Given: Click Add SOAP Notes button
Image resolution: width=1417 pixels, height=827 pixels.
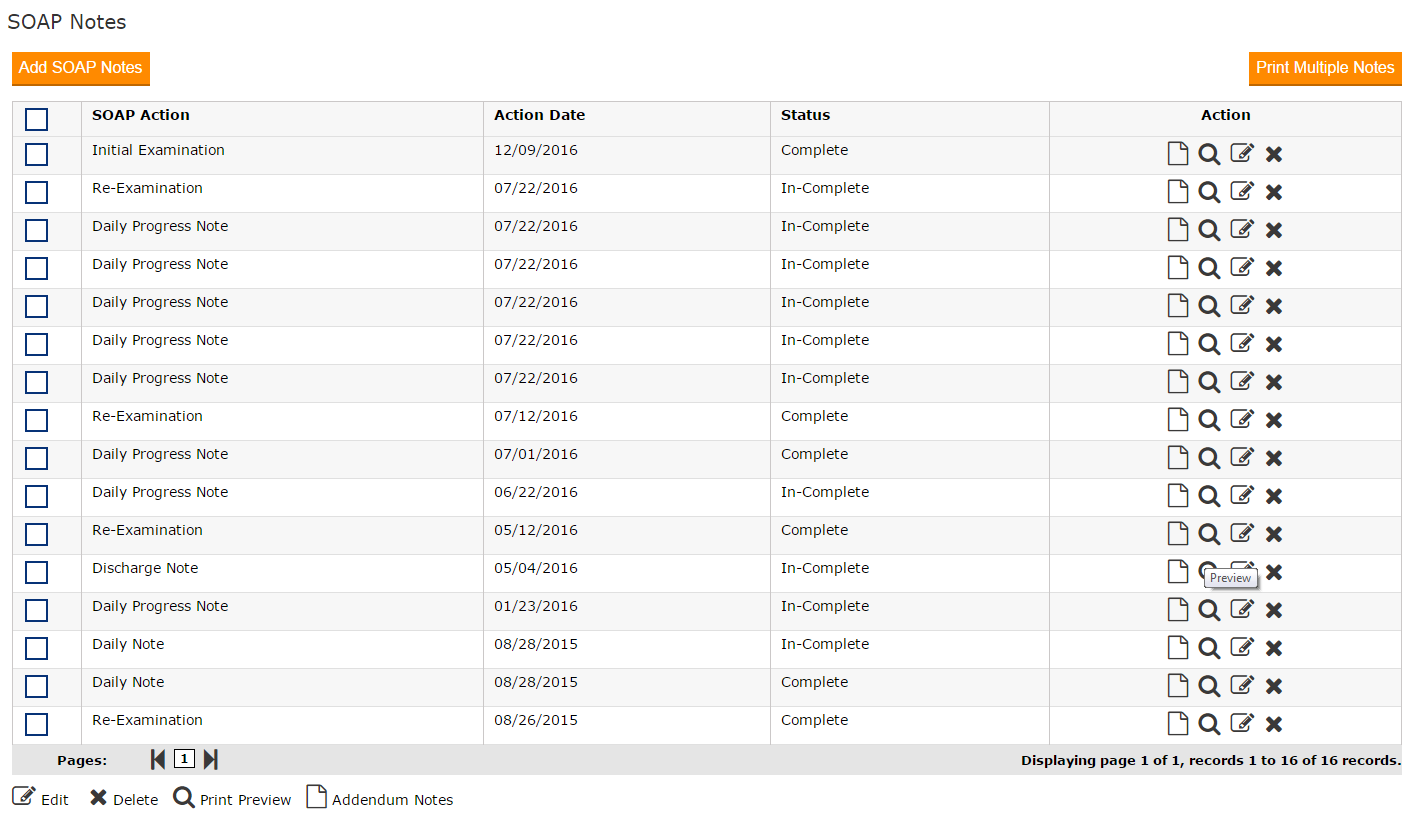Looking at the screenshot, I should [x=81, y=68].
